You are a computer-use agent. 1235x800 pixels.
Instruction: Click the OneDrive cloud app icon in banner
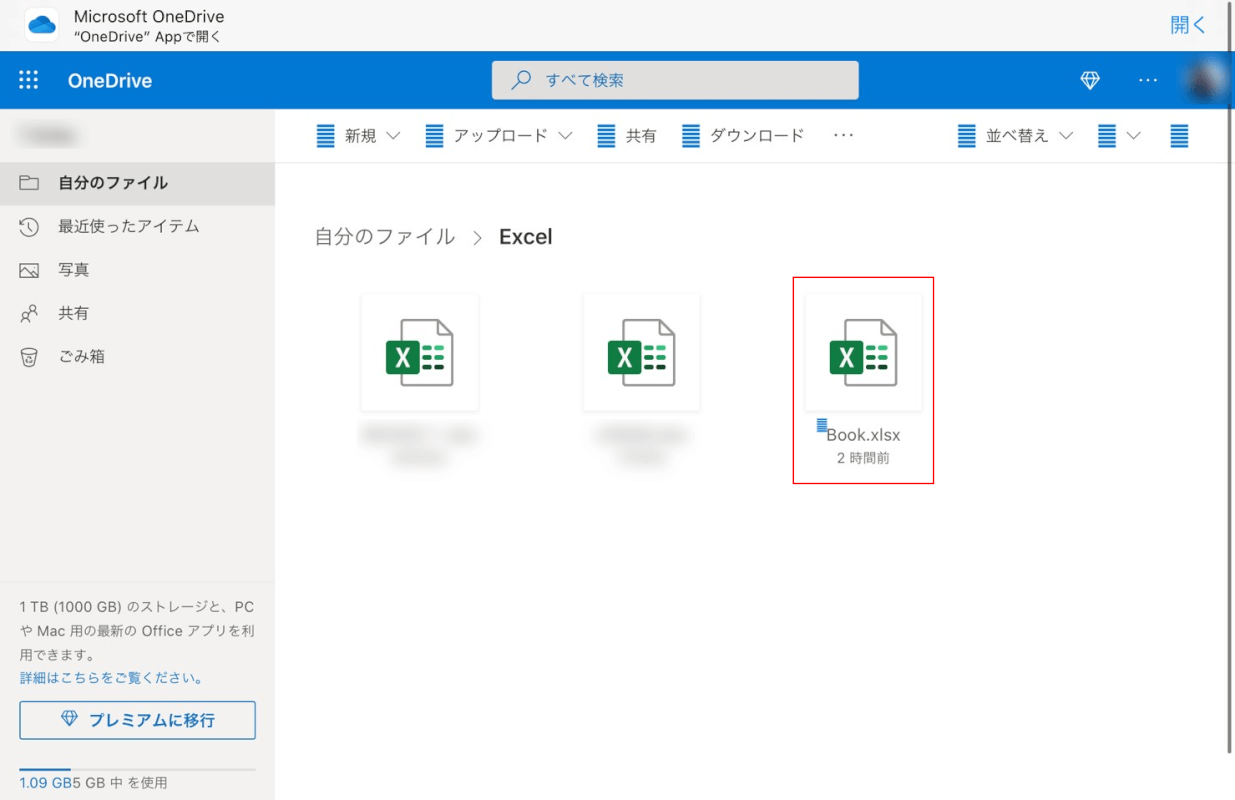pyautogui.click(x=42, y=25)
